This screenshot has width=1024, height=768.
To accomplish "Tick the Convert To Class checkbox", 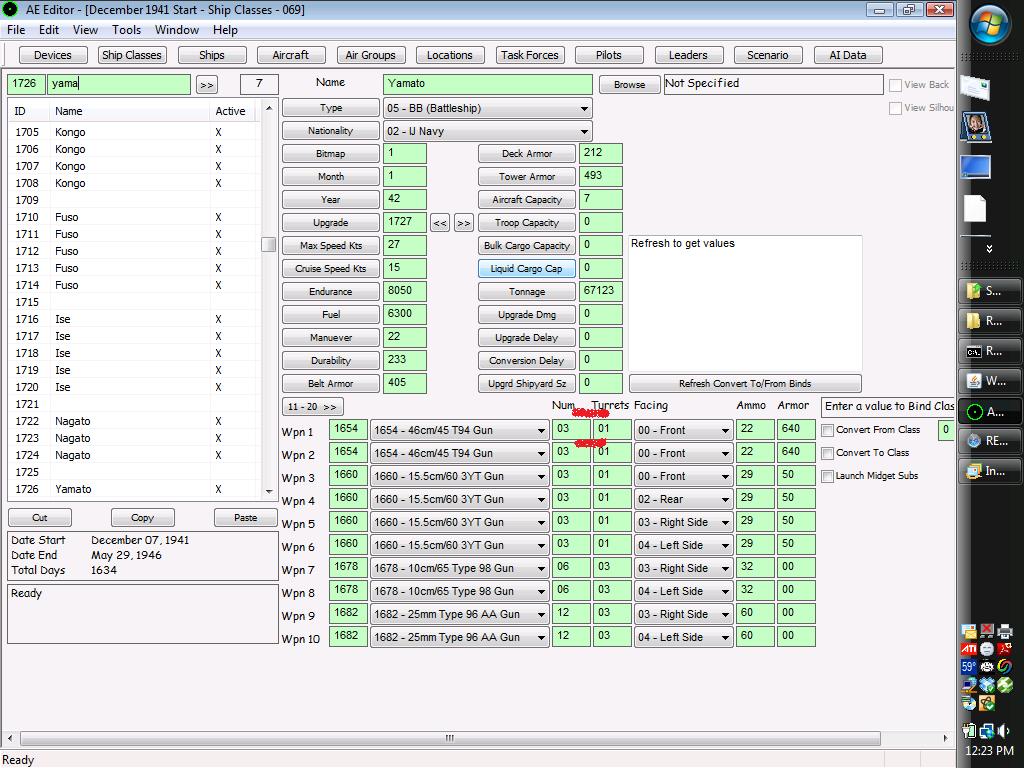I will [x=827, y=453].
